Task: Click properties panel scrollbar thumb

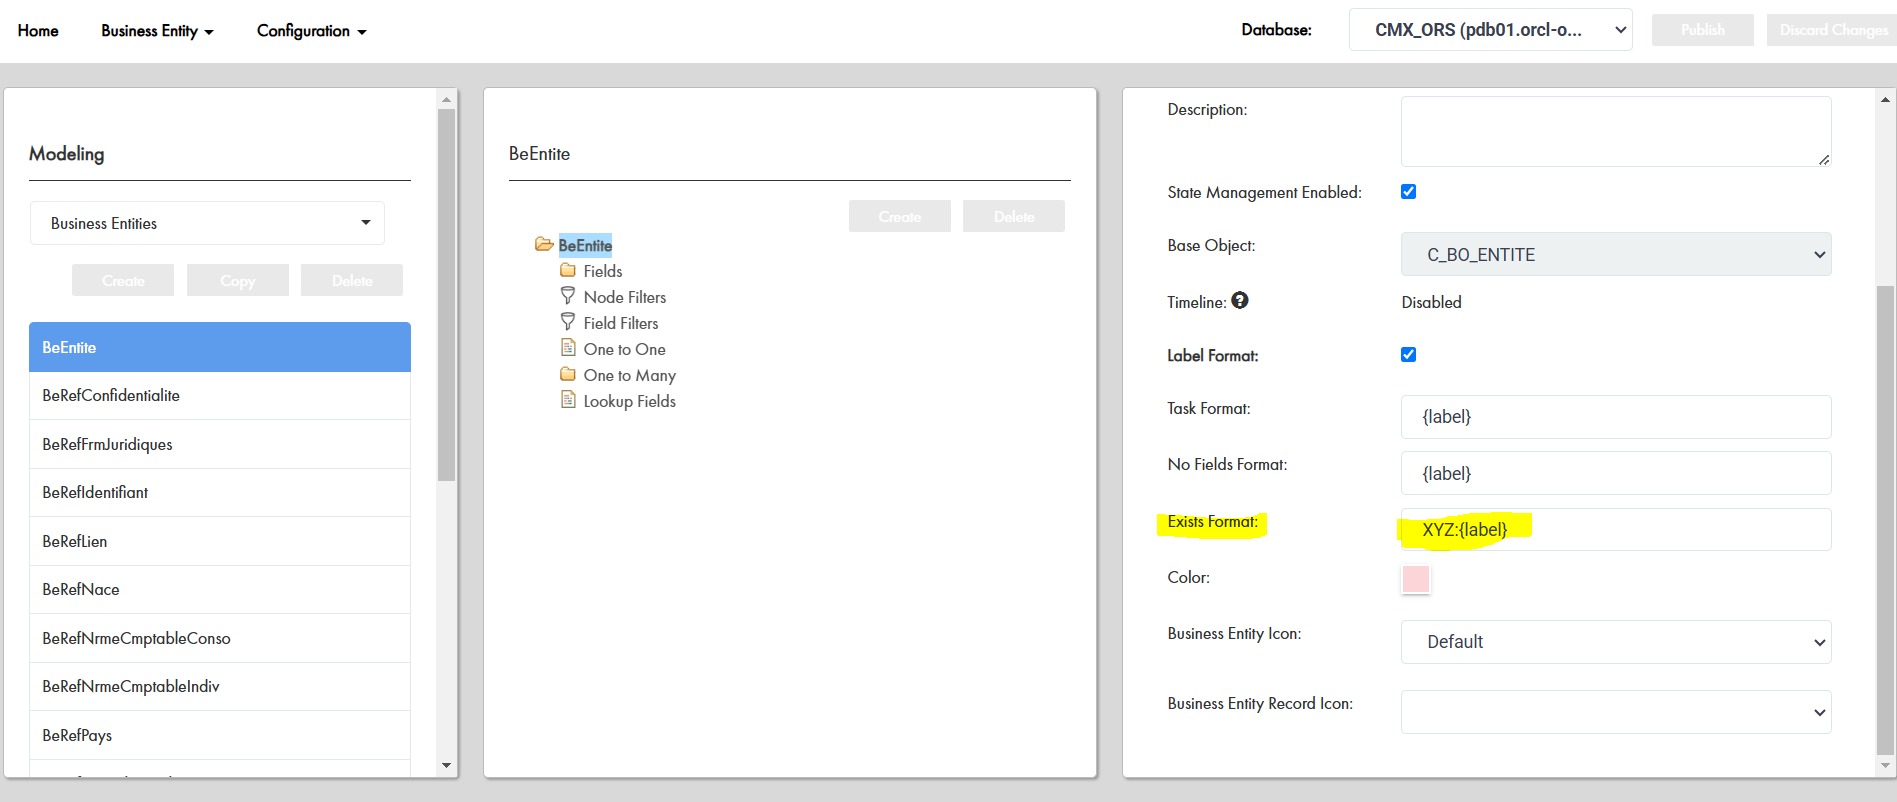Action: (x=1885, y=520)
